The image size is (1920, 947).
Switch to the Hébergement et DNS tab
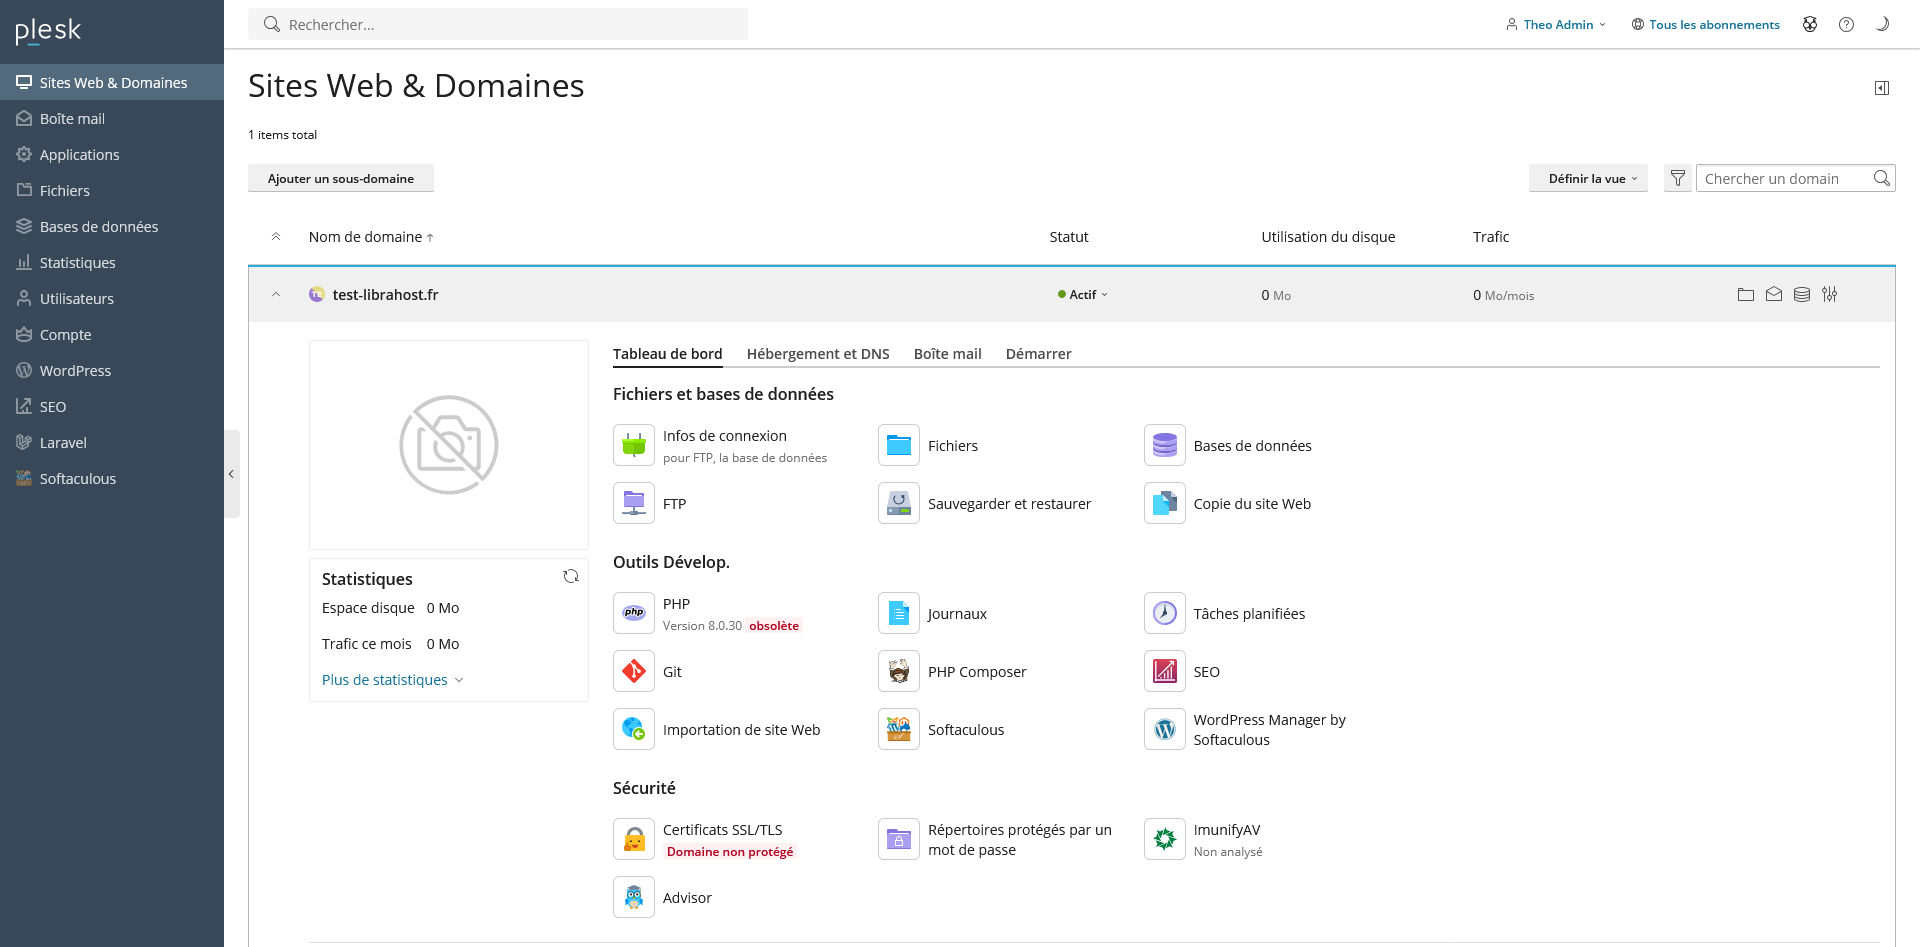click(x=817, y=353)
